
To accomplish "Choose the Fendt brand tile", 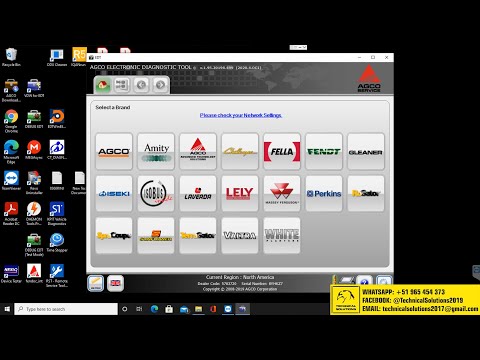I will coord(324,152).
